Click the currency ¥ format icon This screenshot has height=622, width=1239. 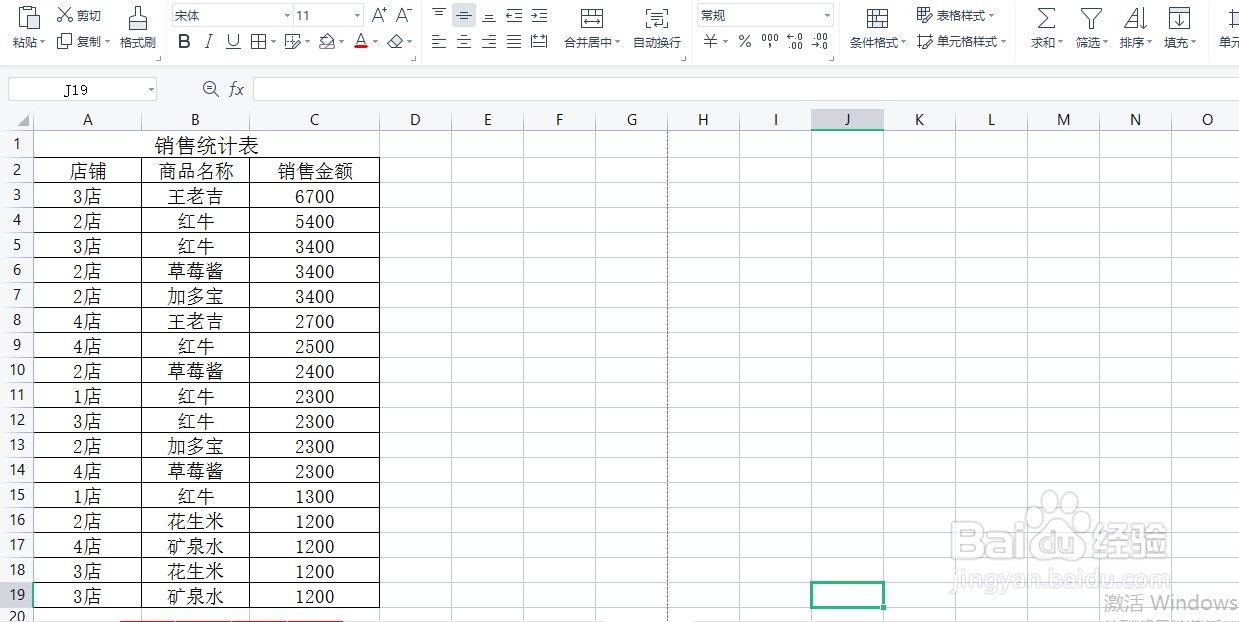point(710,42)
